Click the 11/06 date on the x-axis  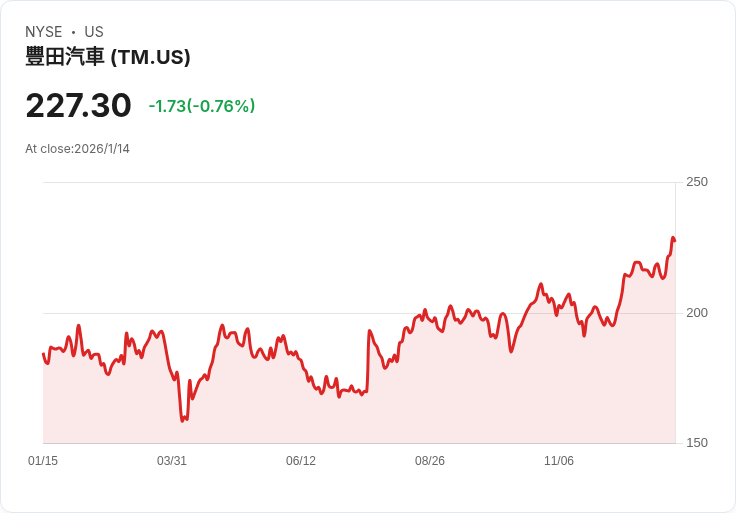click(x=559, y=461)
